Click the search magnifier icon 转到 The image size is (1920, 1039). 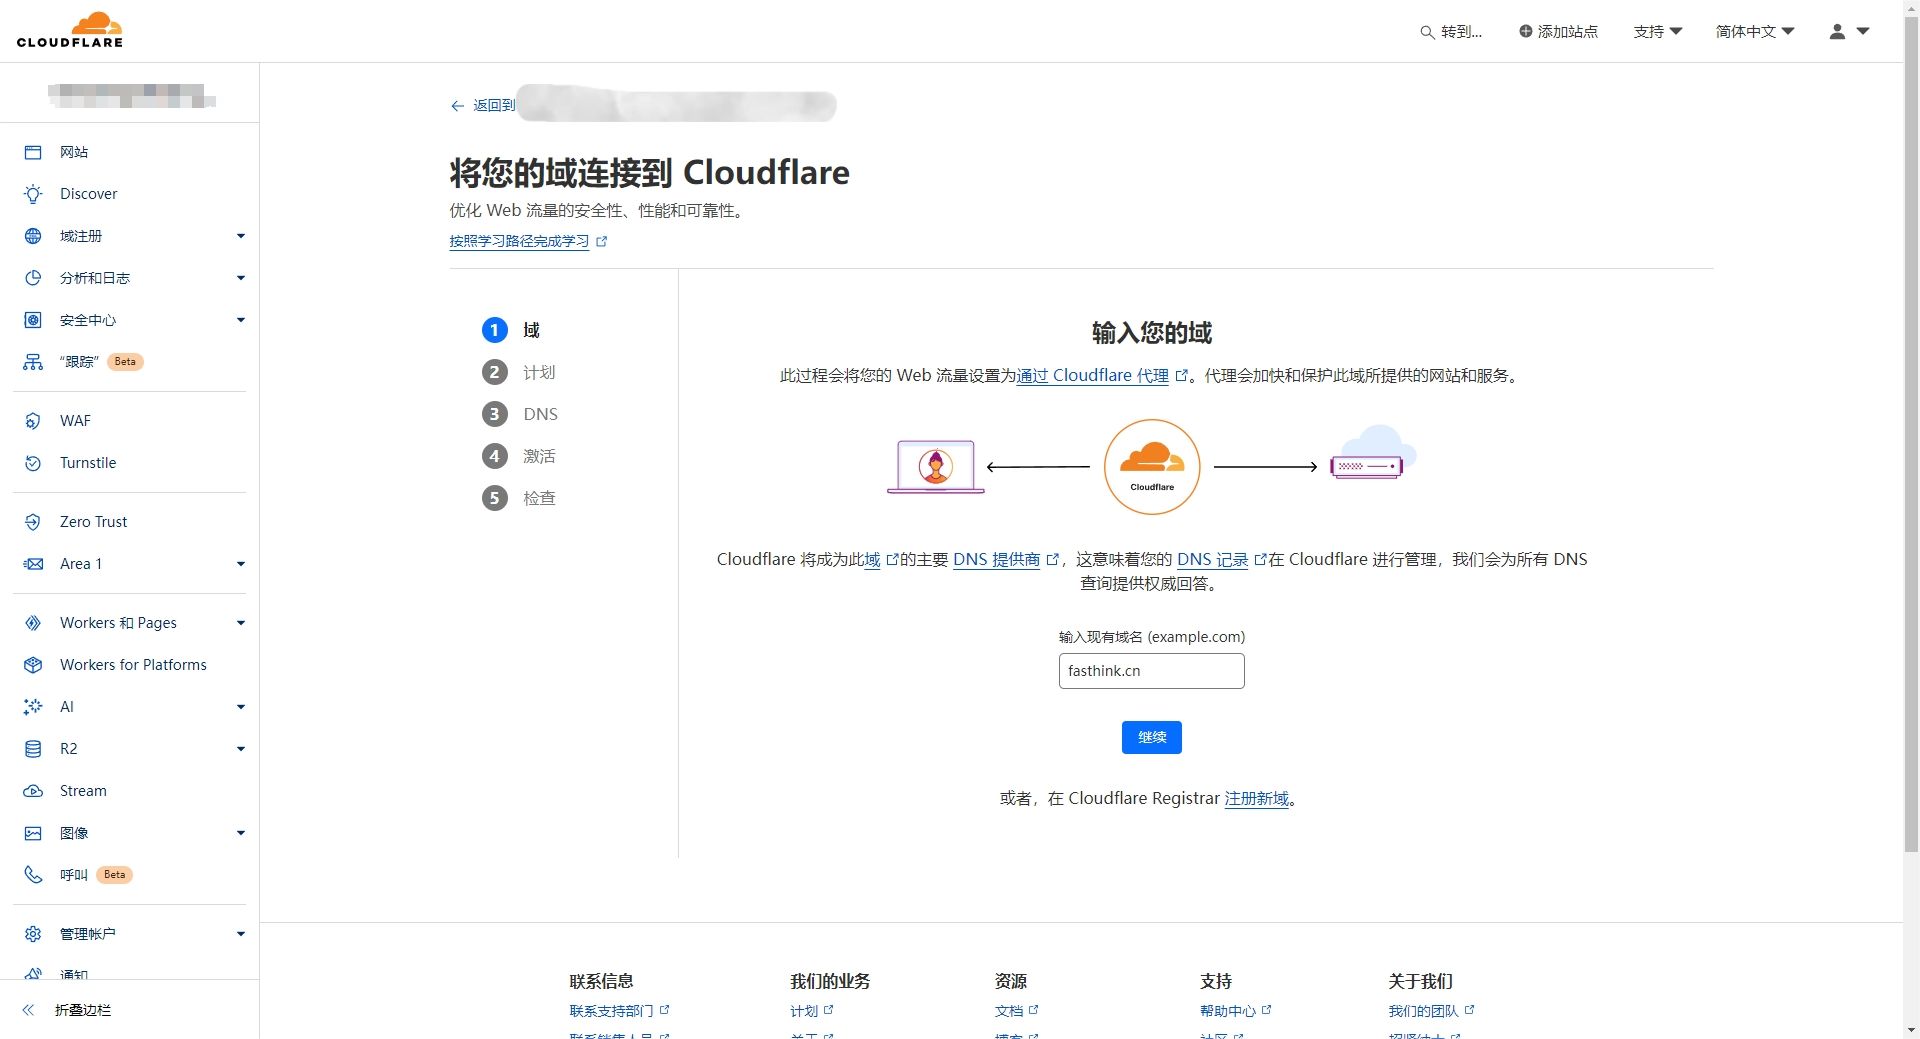(1427, 32)
